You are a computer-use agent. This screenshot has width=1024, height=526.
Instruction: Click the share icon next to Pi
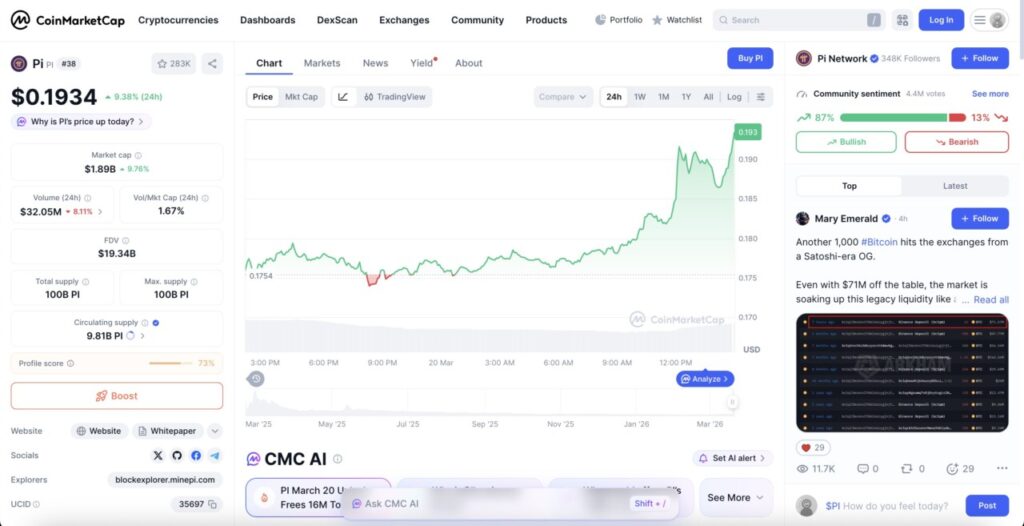(x=213, y=64)
